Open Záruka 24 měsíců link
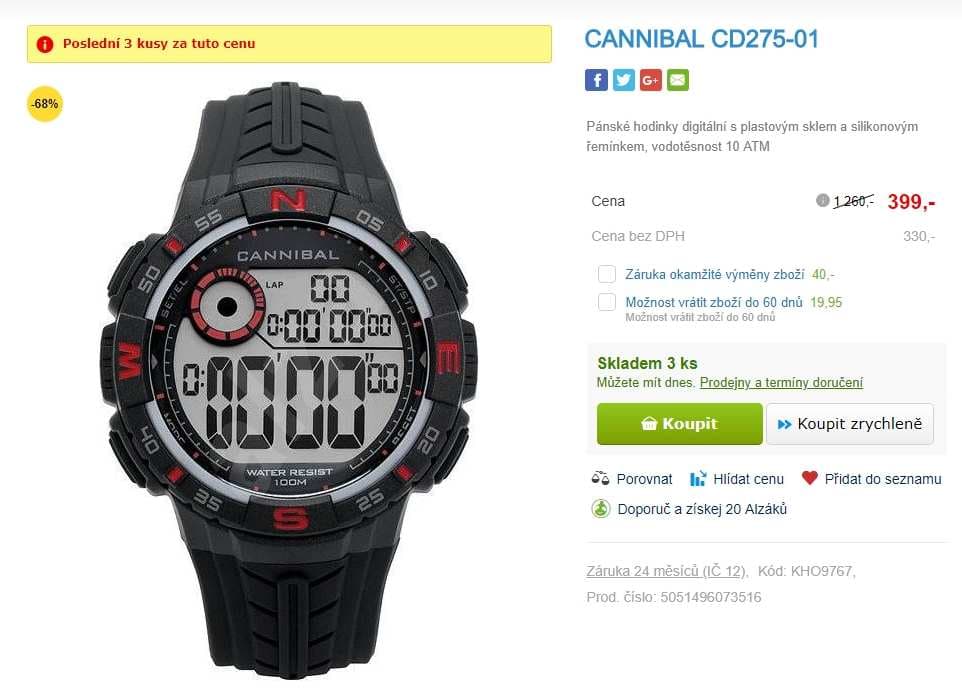 coord(666,571)
